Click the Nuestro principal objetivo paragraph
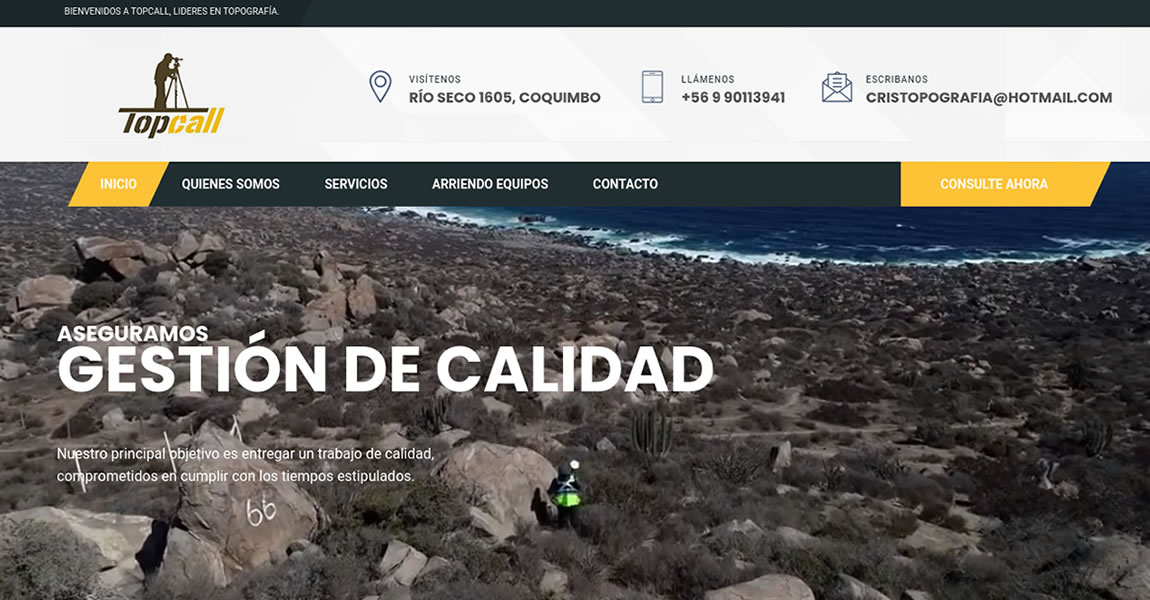Image resolution: width=1150 pixels, height=600 pixels. click(246, 465)
